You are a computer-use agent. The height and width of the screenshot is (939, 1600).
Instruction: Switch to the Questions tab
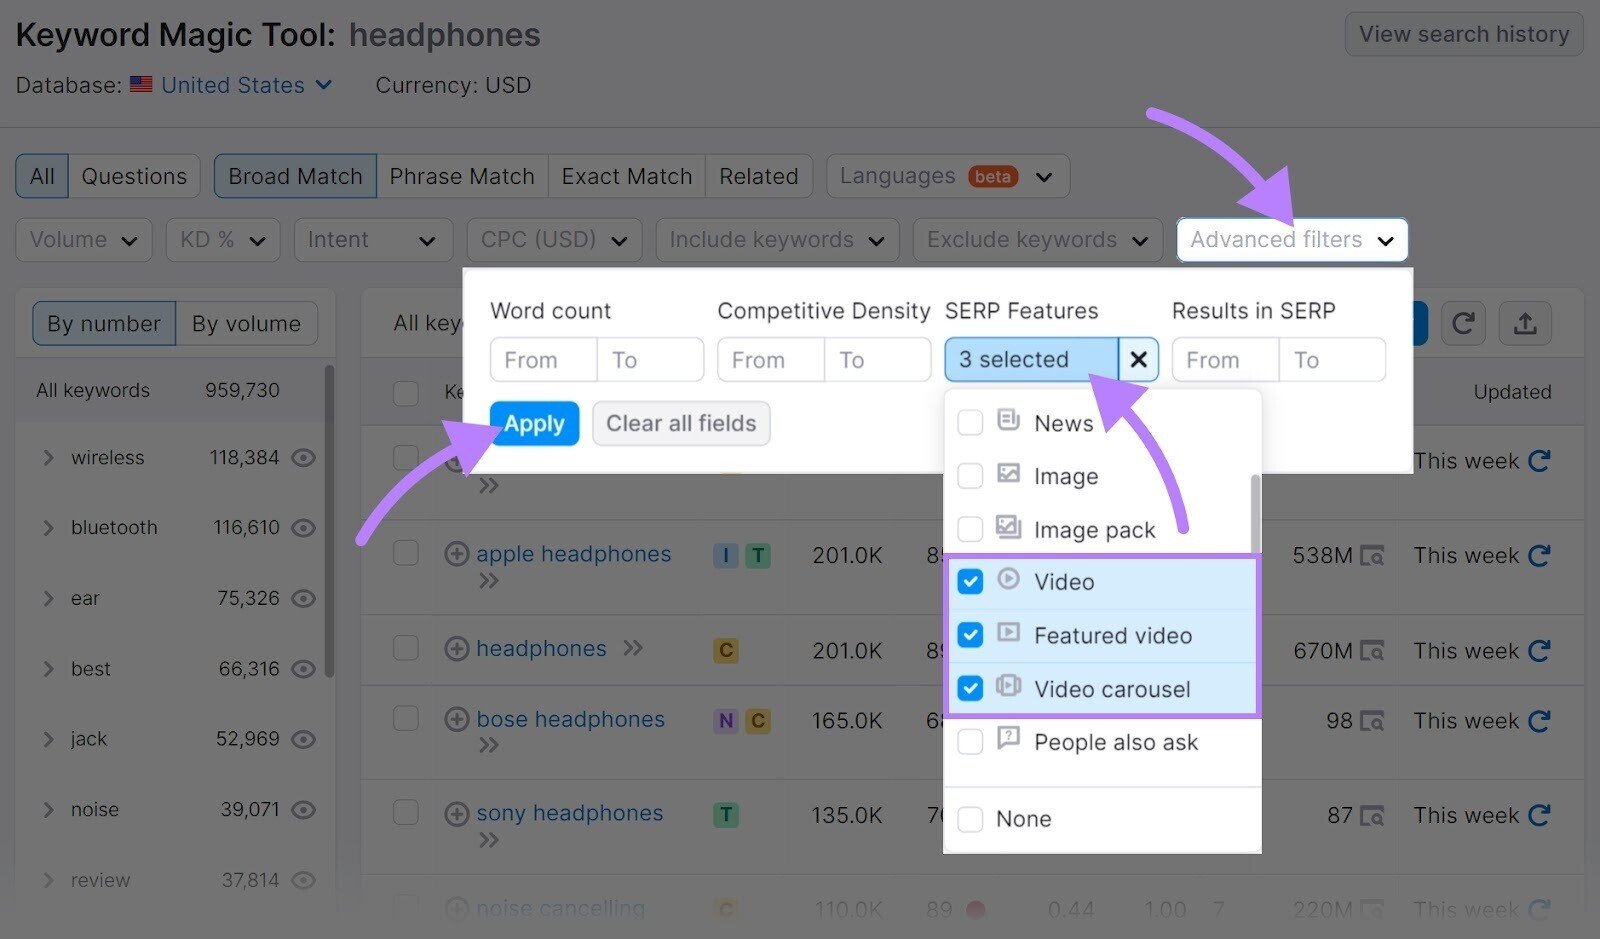(x=134, y=176)
